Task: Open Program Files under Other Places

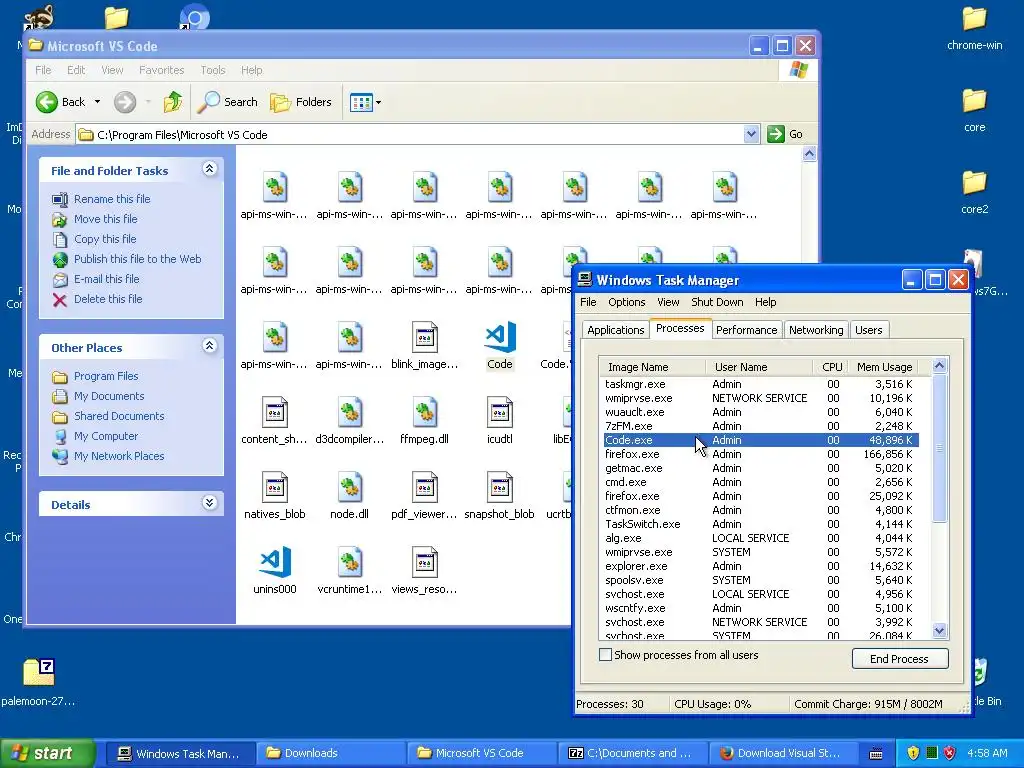Action: (106, 376)
